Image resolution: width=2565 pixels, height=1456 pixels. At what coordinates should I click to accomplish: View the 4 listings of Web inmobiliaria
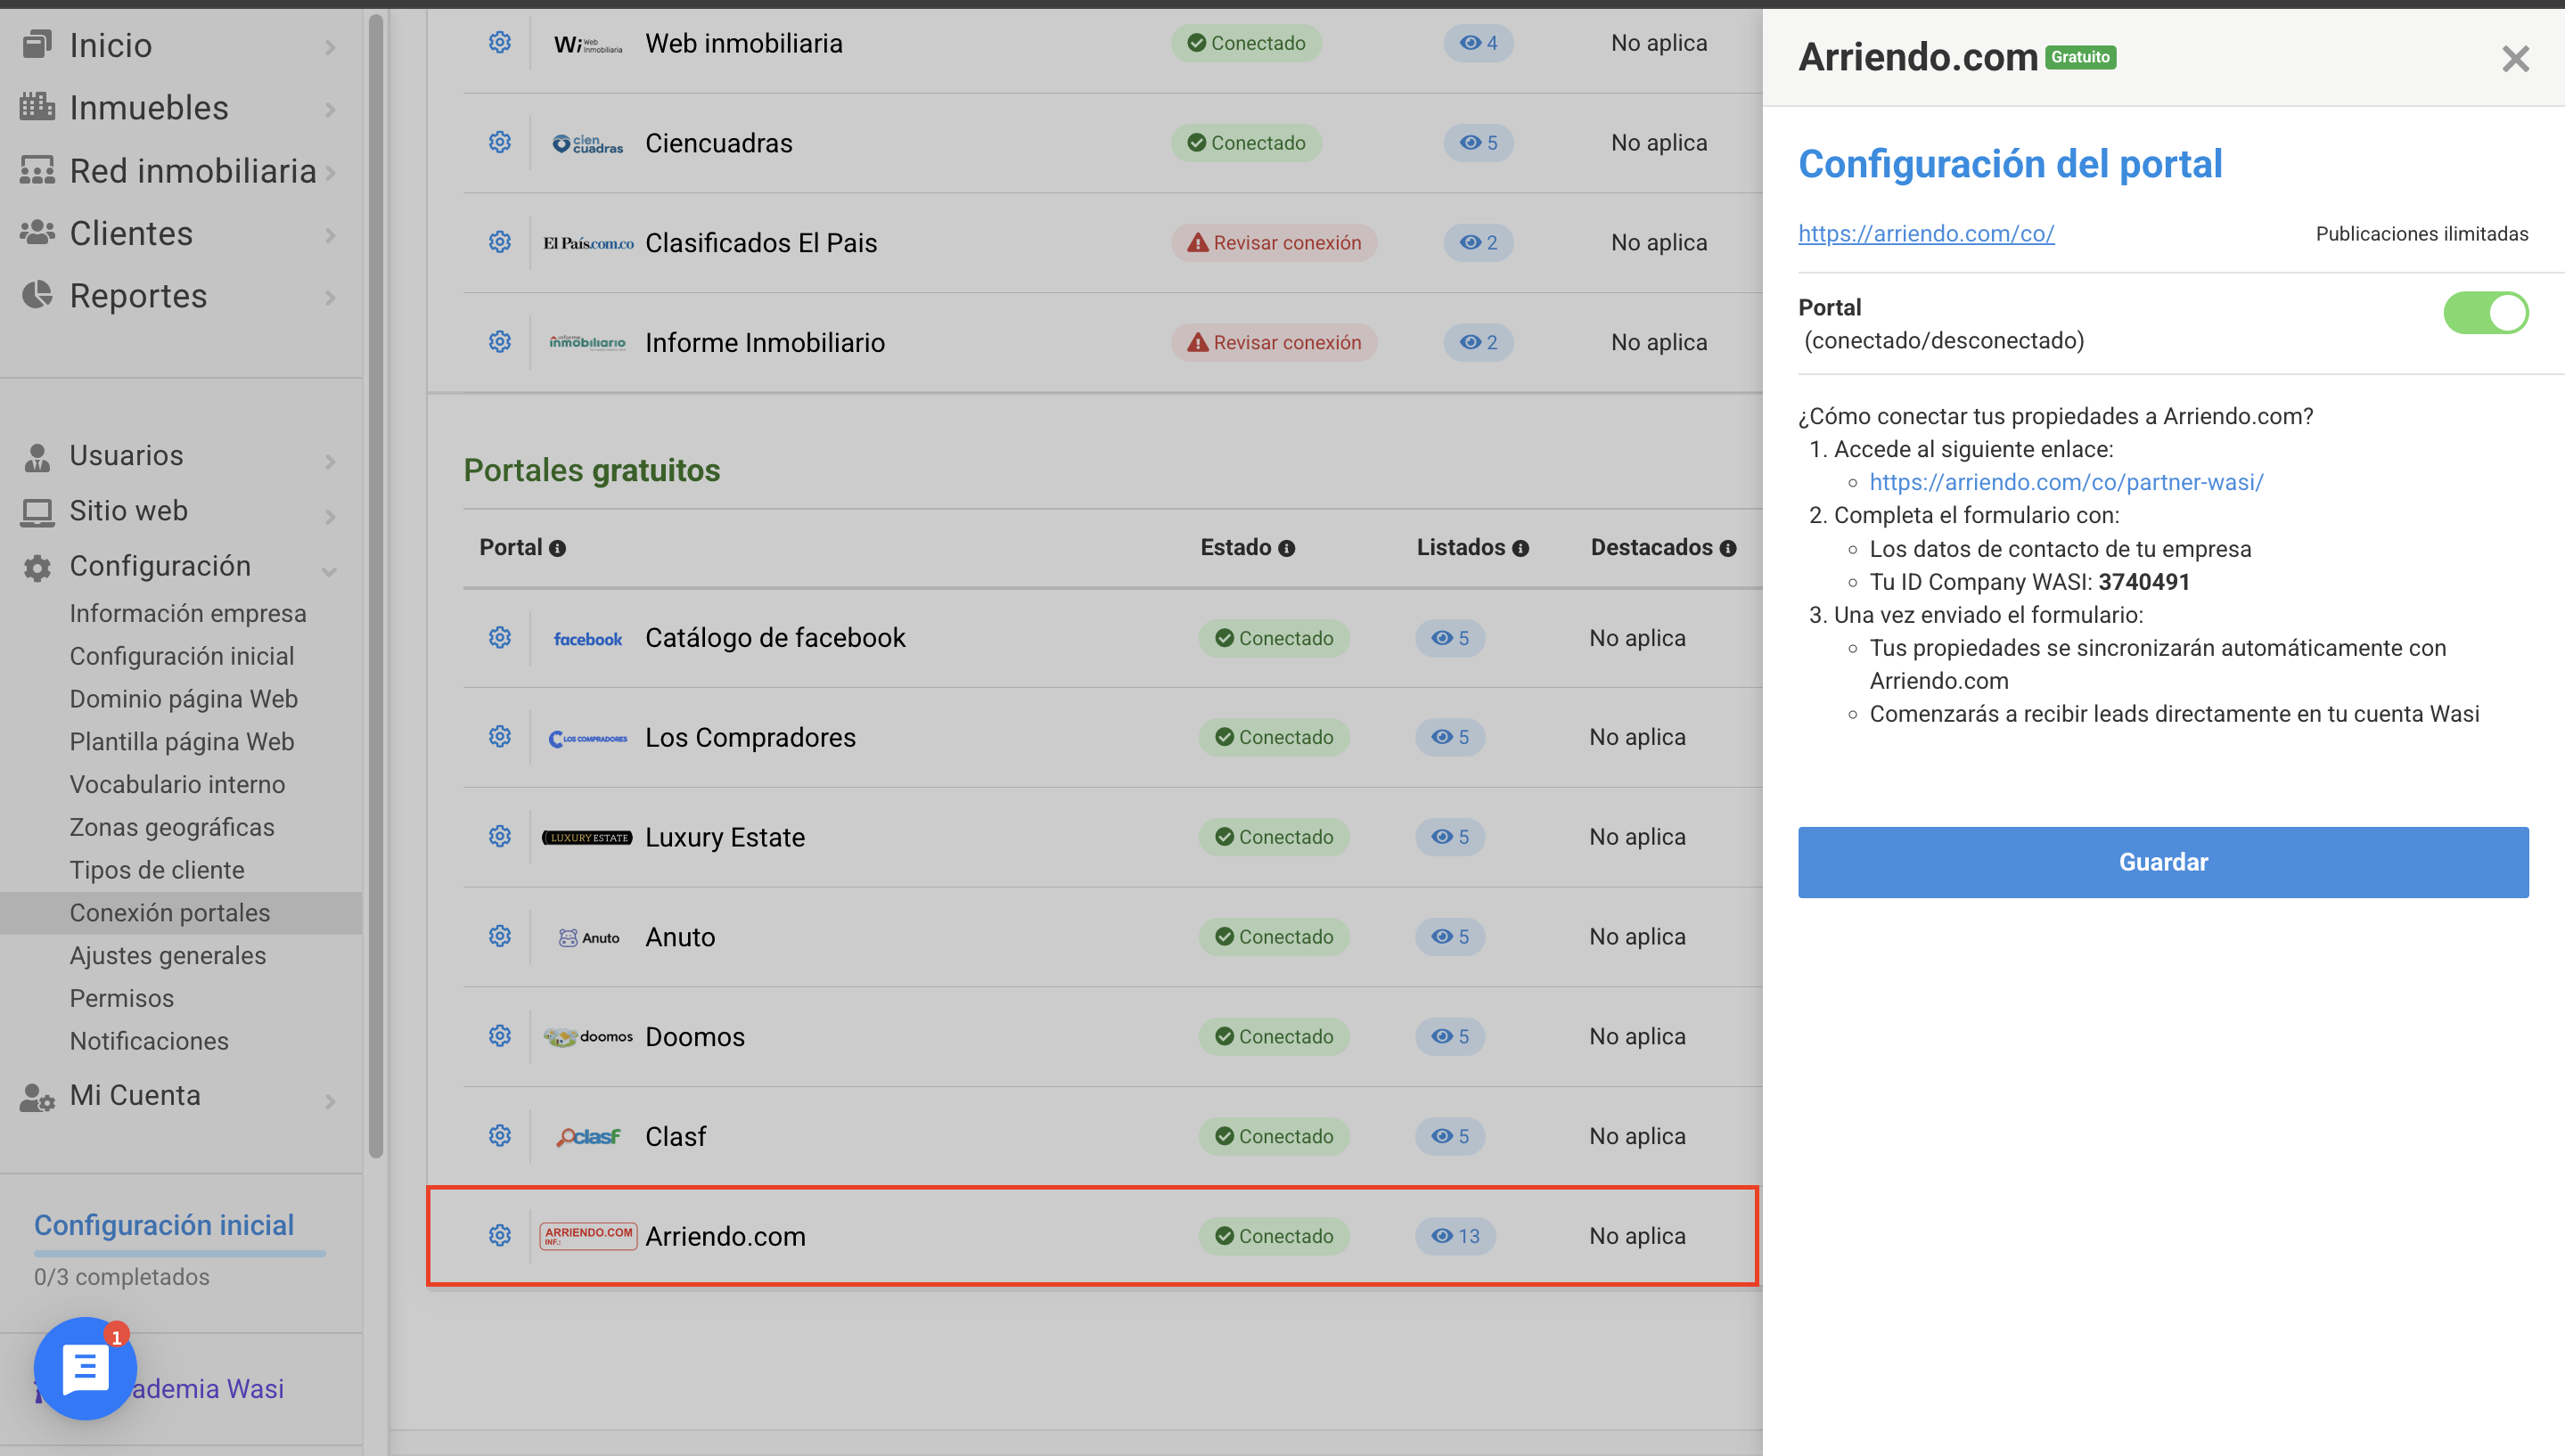[1478, 43]
